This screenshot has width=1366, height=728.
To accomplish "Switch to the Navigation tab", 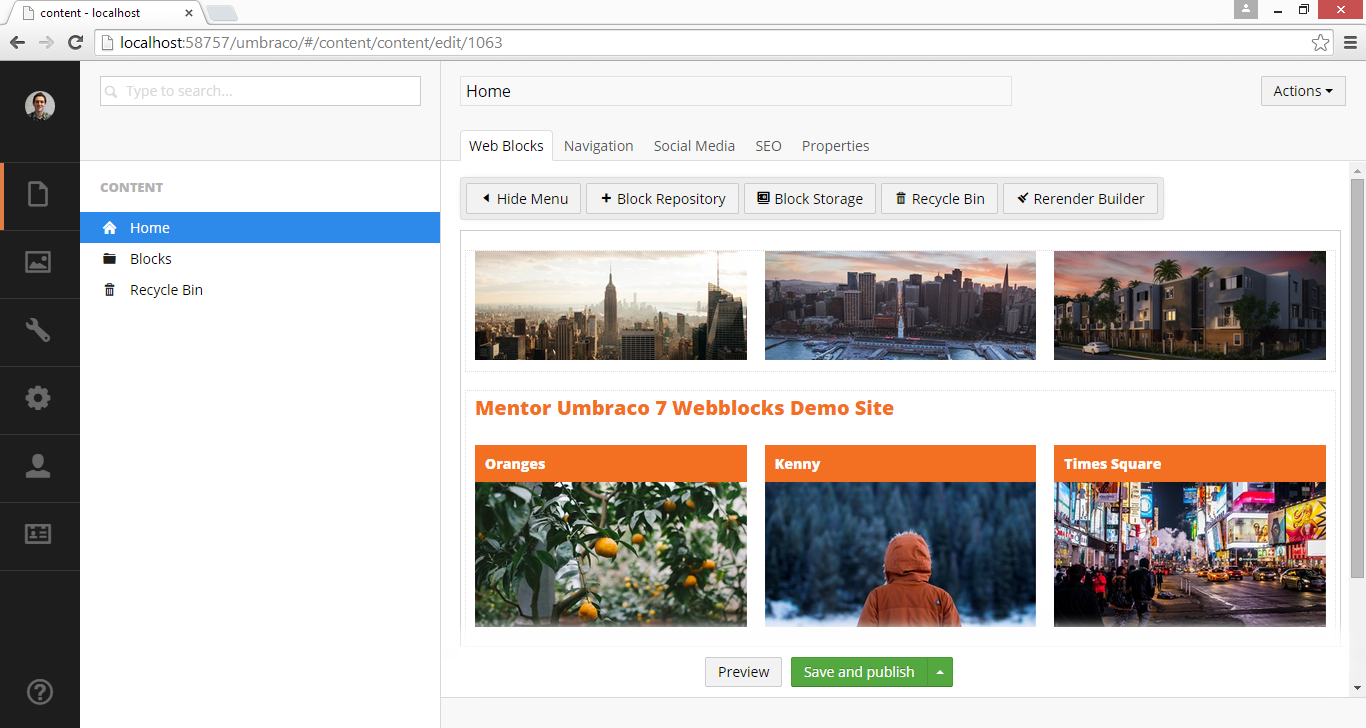I will pyautogui.click(x=598, y=145).
